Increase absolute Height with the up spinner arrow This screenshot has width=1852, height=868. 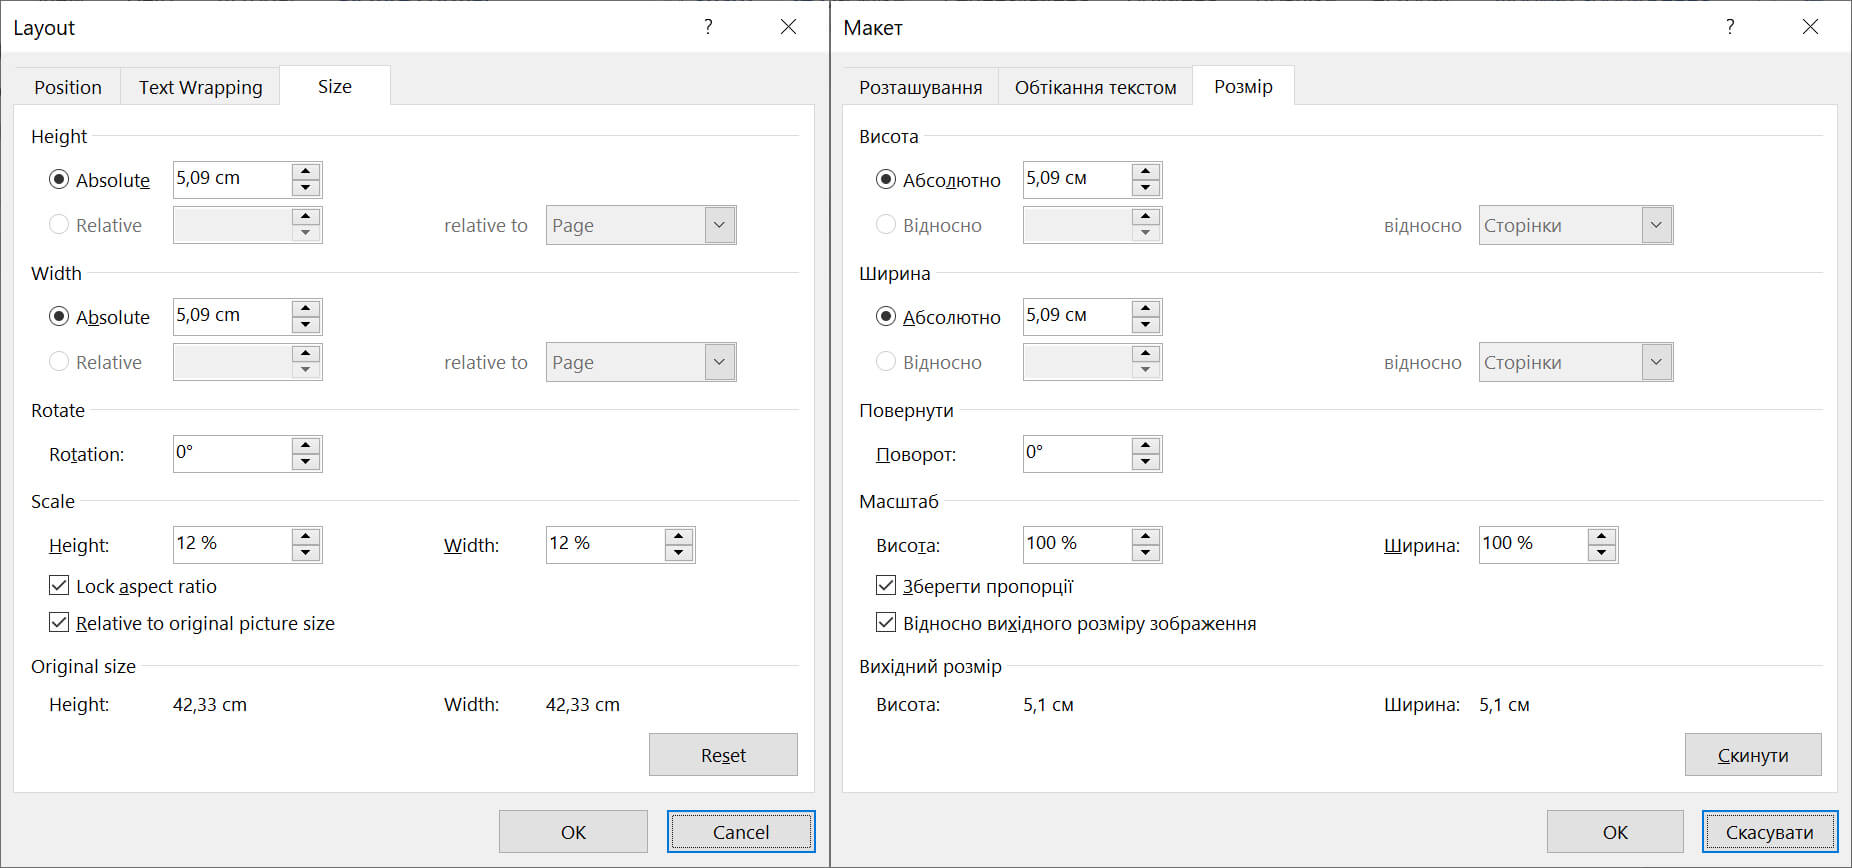click(x=306, y=171)
